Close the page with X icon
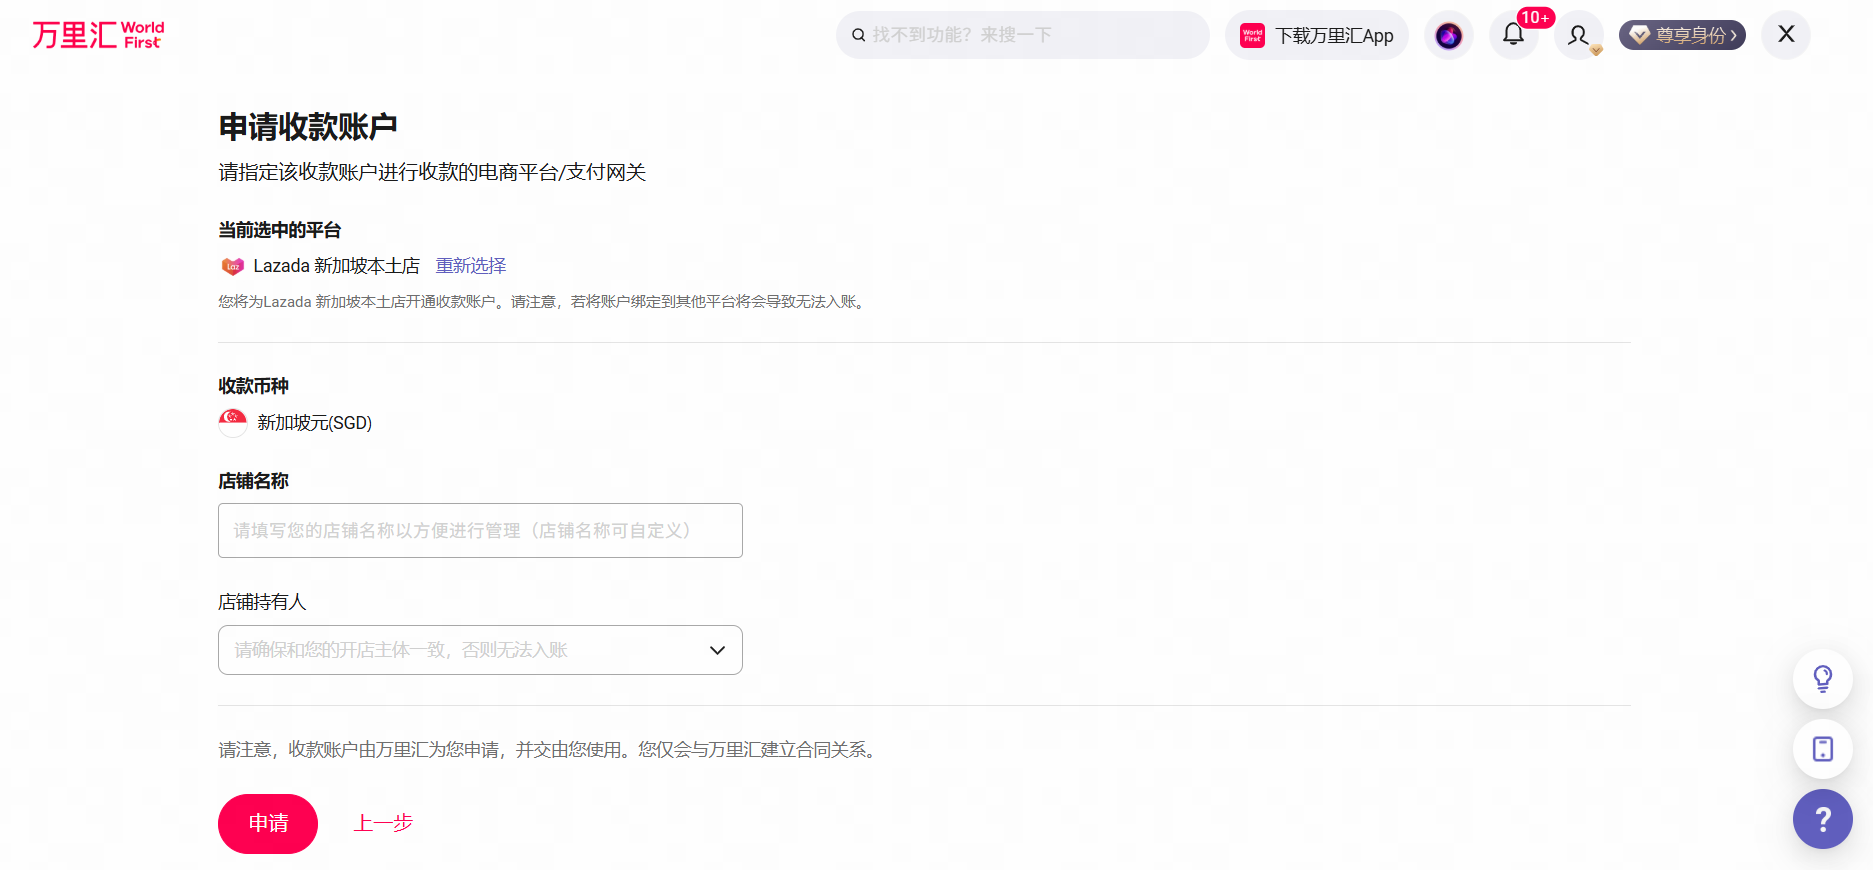Image resolution: width=1873 pixels, height=870 pixels. [x=1786, y=35]
